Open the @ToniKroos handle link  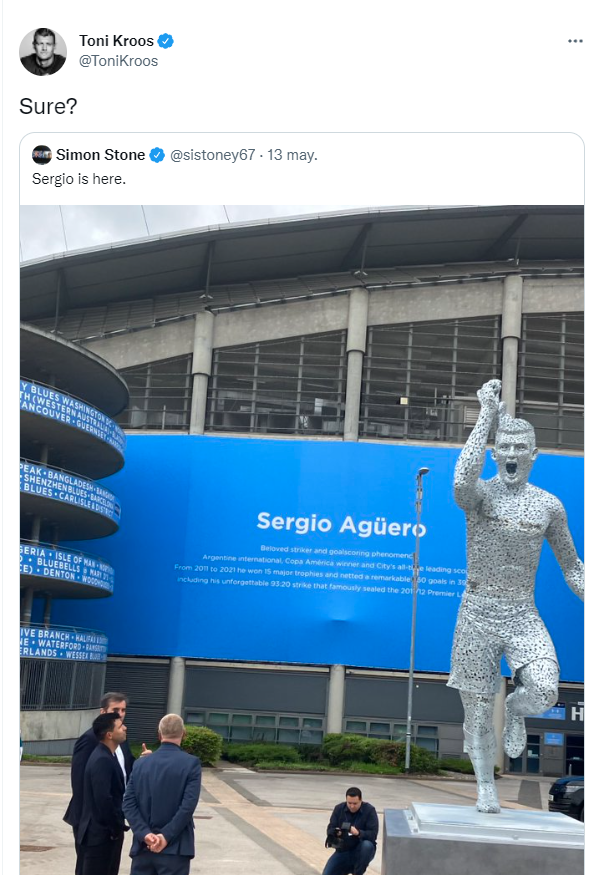118,61
